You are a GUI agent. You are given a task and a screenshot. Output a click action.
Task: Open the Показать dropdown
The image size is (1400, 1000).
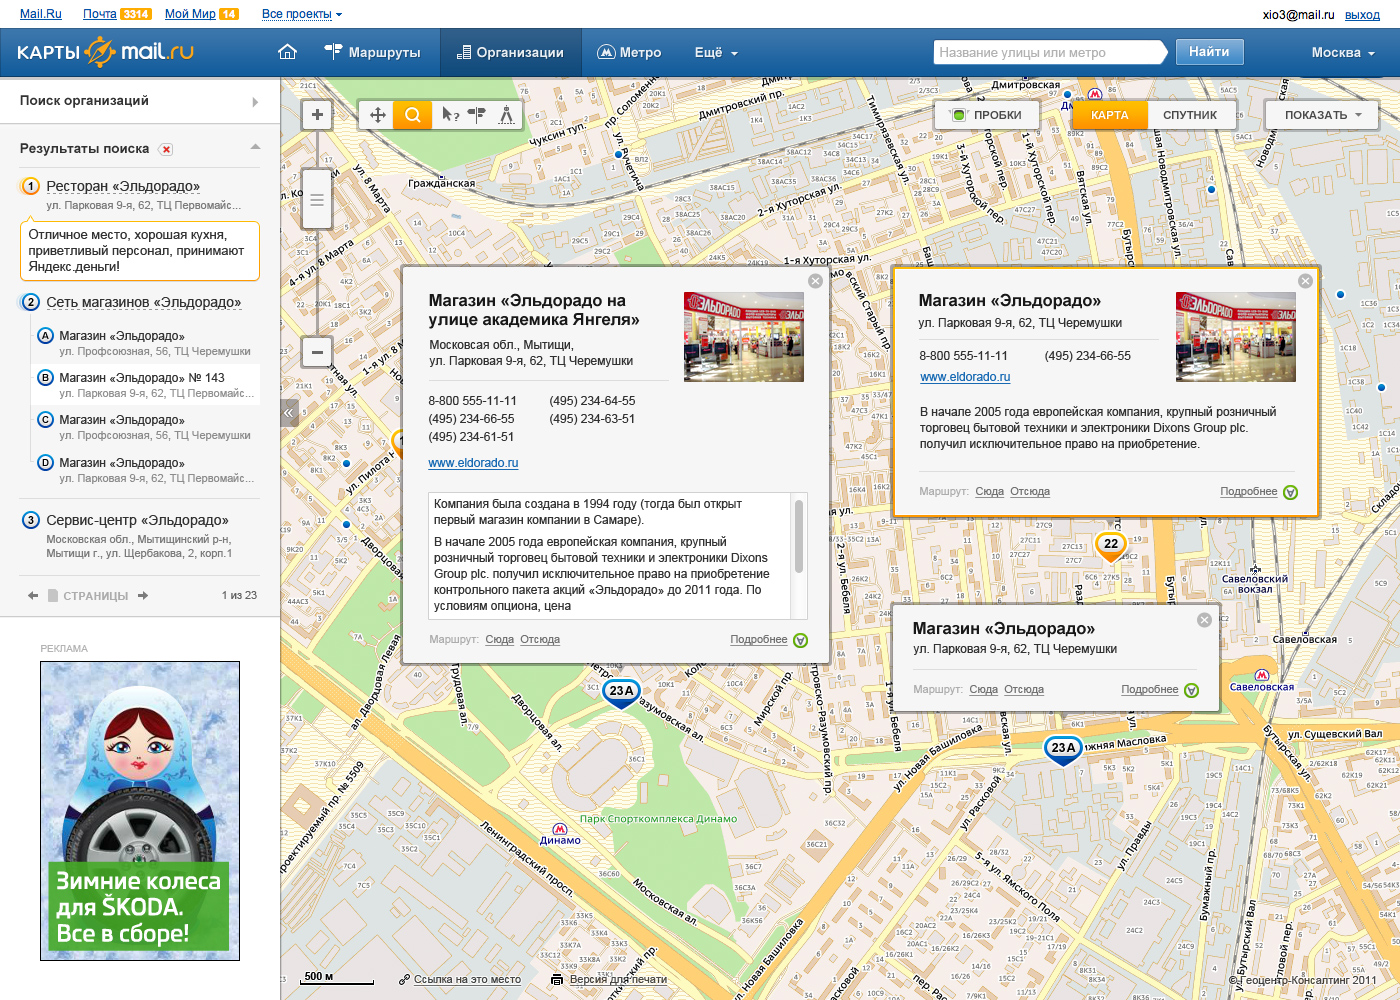[x=1323, y=115]
